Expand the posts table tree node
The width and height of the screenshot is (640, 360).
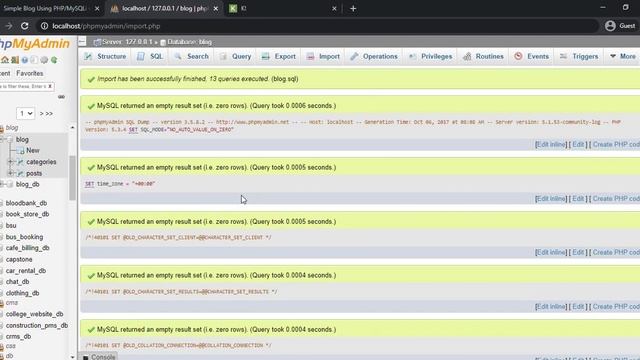point(11,173)
